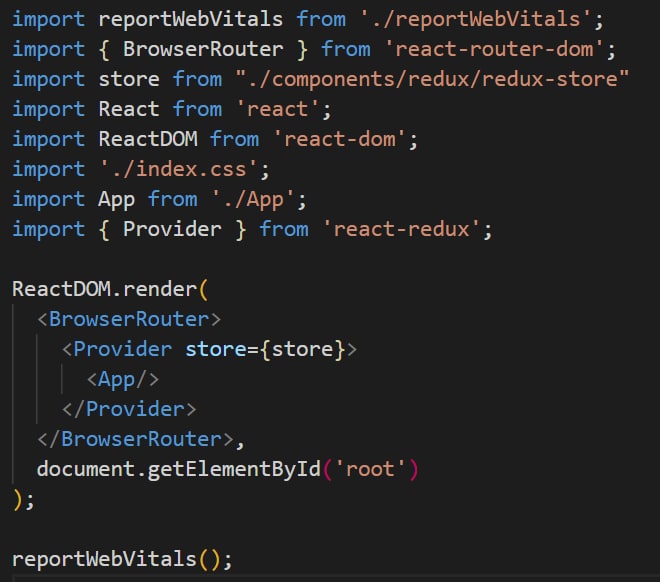Screen dimensions: 660x582
Task: Click 'App' identifier in import App line
Action: click(117, 199)
